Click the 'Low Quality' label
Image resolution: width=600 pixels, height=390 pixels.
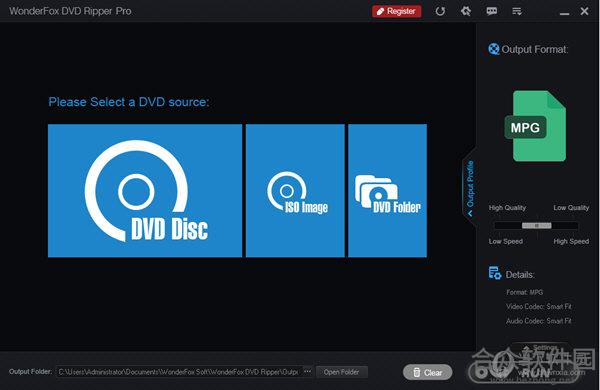click(571, 208)
